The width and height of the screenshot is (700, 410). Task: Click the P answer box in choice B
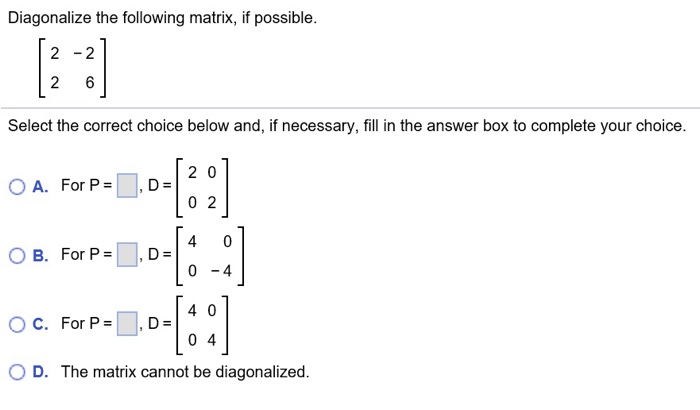click(127, 255)
